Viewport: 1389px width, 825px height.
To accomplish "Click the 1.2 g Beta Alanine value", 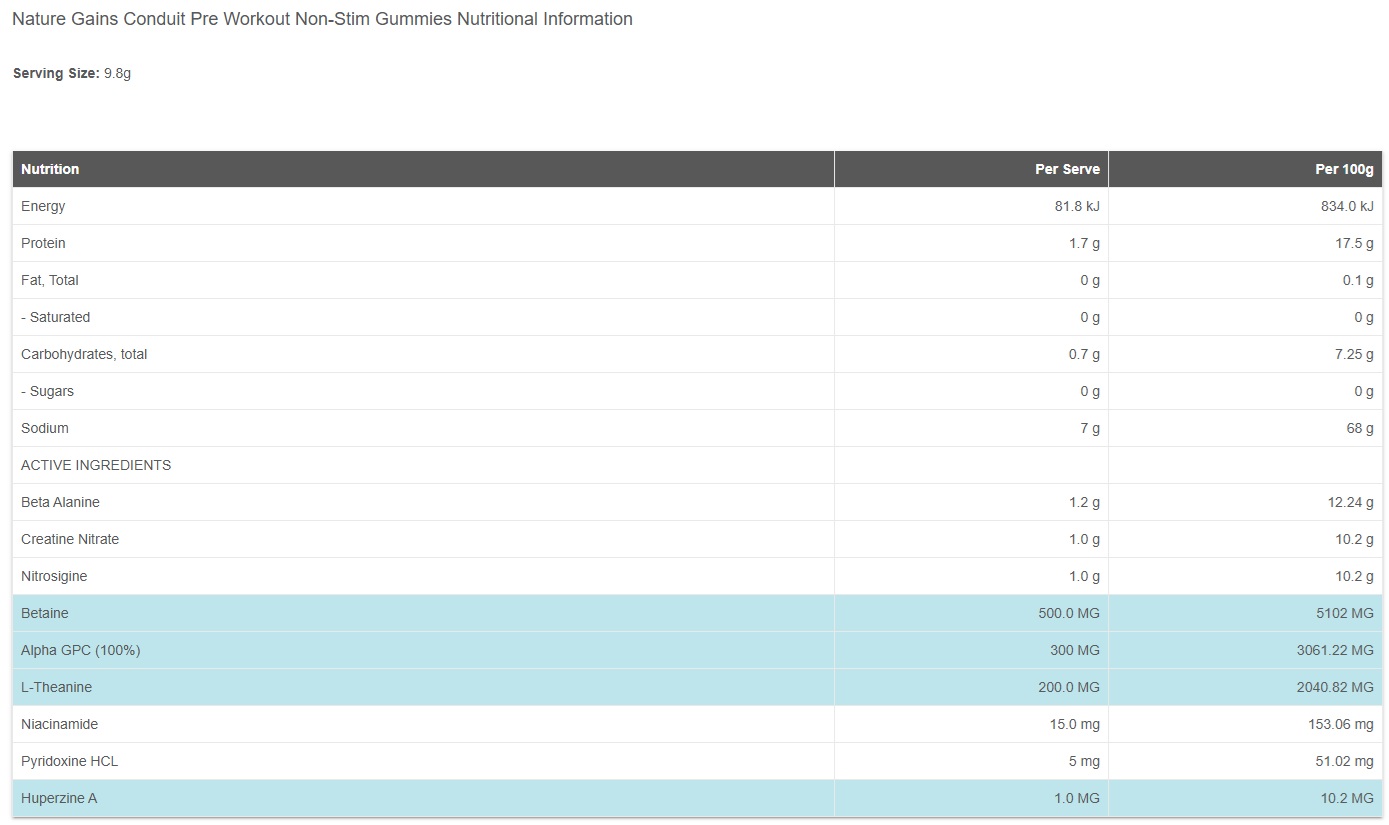I will pos(1084,502).
